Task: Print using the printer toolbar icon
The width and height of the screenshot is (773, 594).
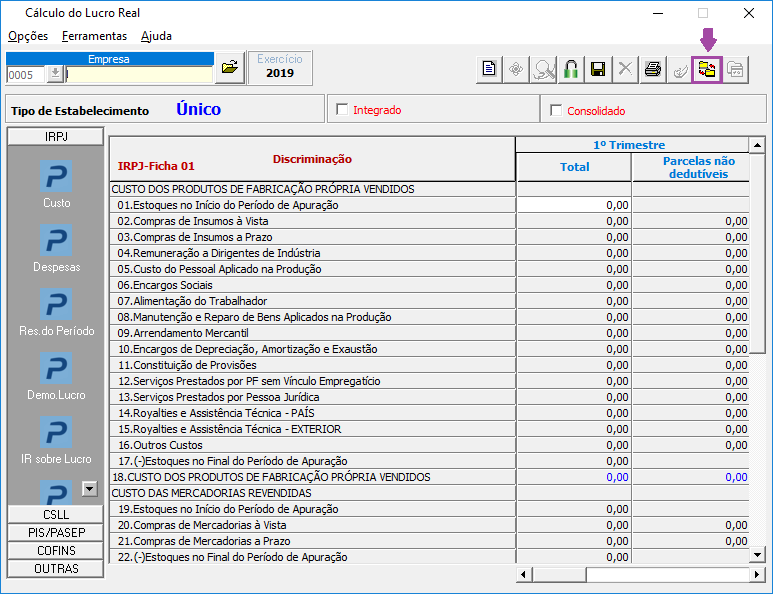Action: click(653, 69)
